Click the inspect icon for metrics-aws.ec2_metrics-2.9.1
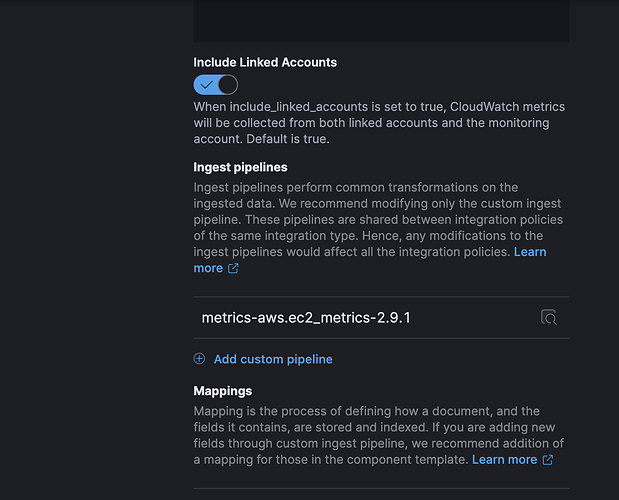This screenshot has width=619, height=500. (x=548, y=318)
